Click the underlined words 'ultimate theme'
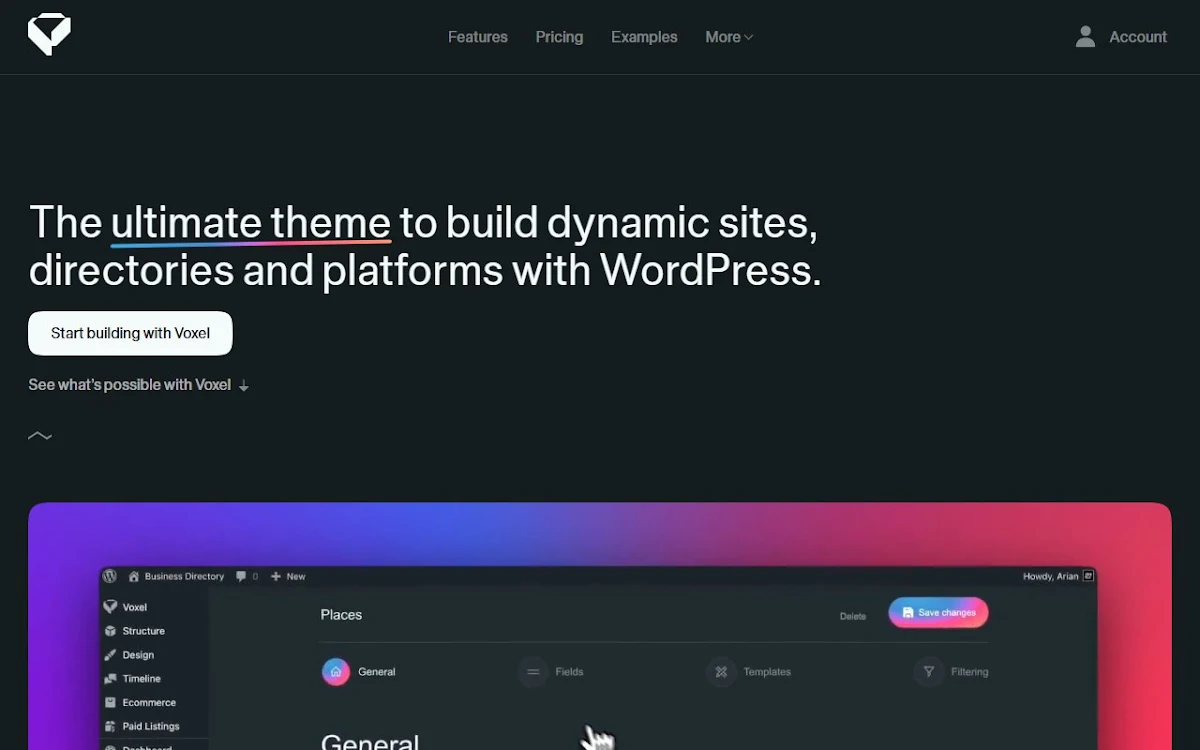Screen dimensions: 1200x750 [251, 222]
